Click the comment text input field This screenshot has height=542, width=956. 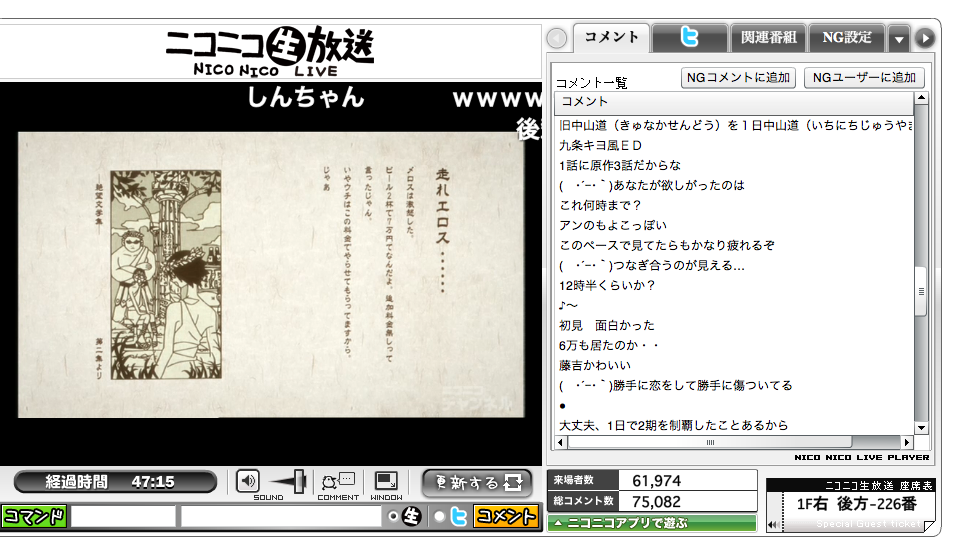tap(282, 516)
